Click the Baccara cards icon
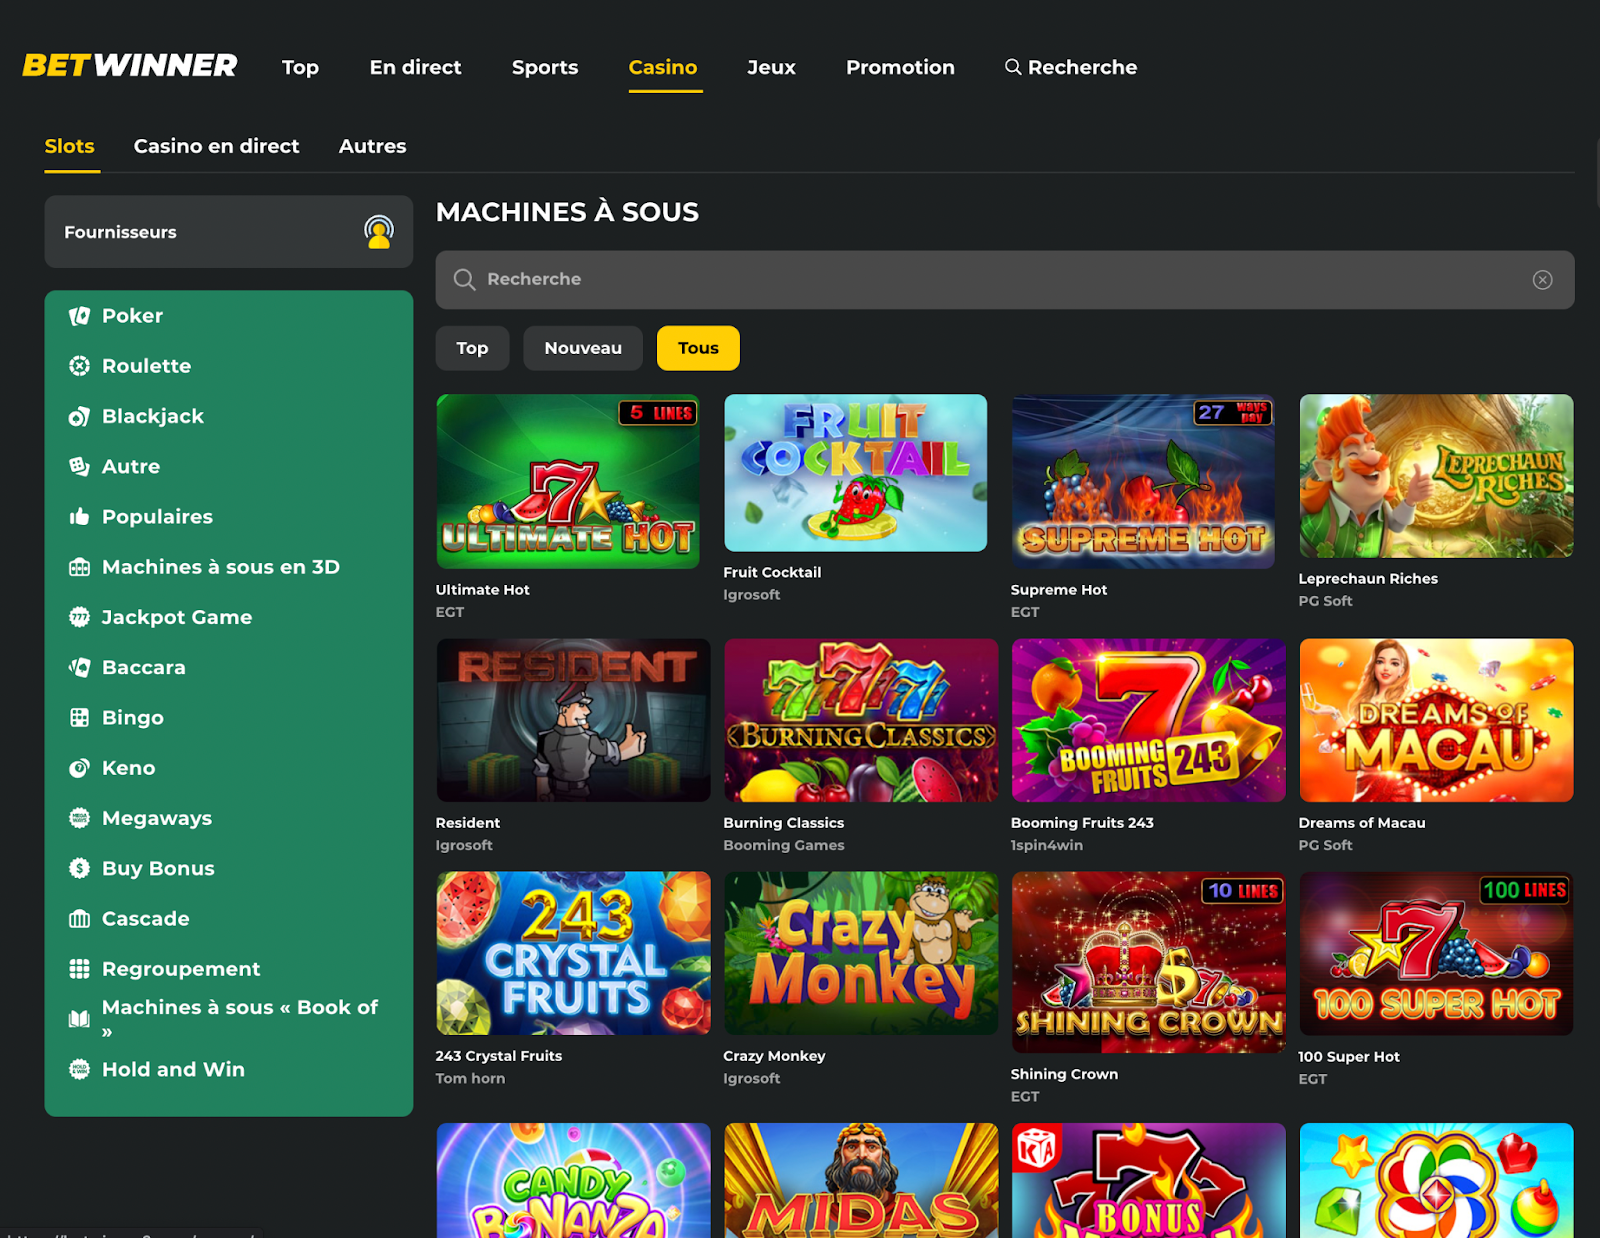 point(79,667)
